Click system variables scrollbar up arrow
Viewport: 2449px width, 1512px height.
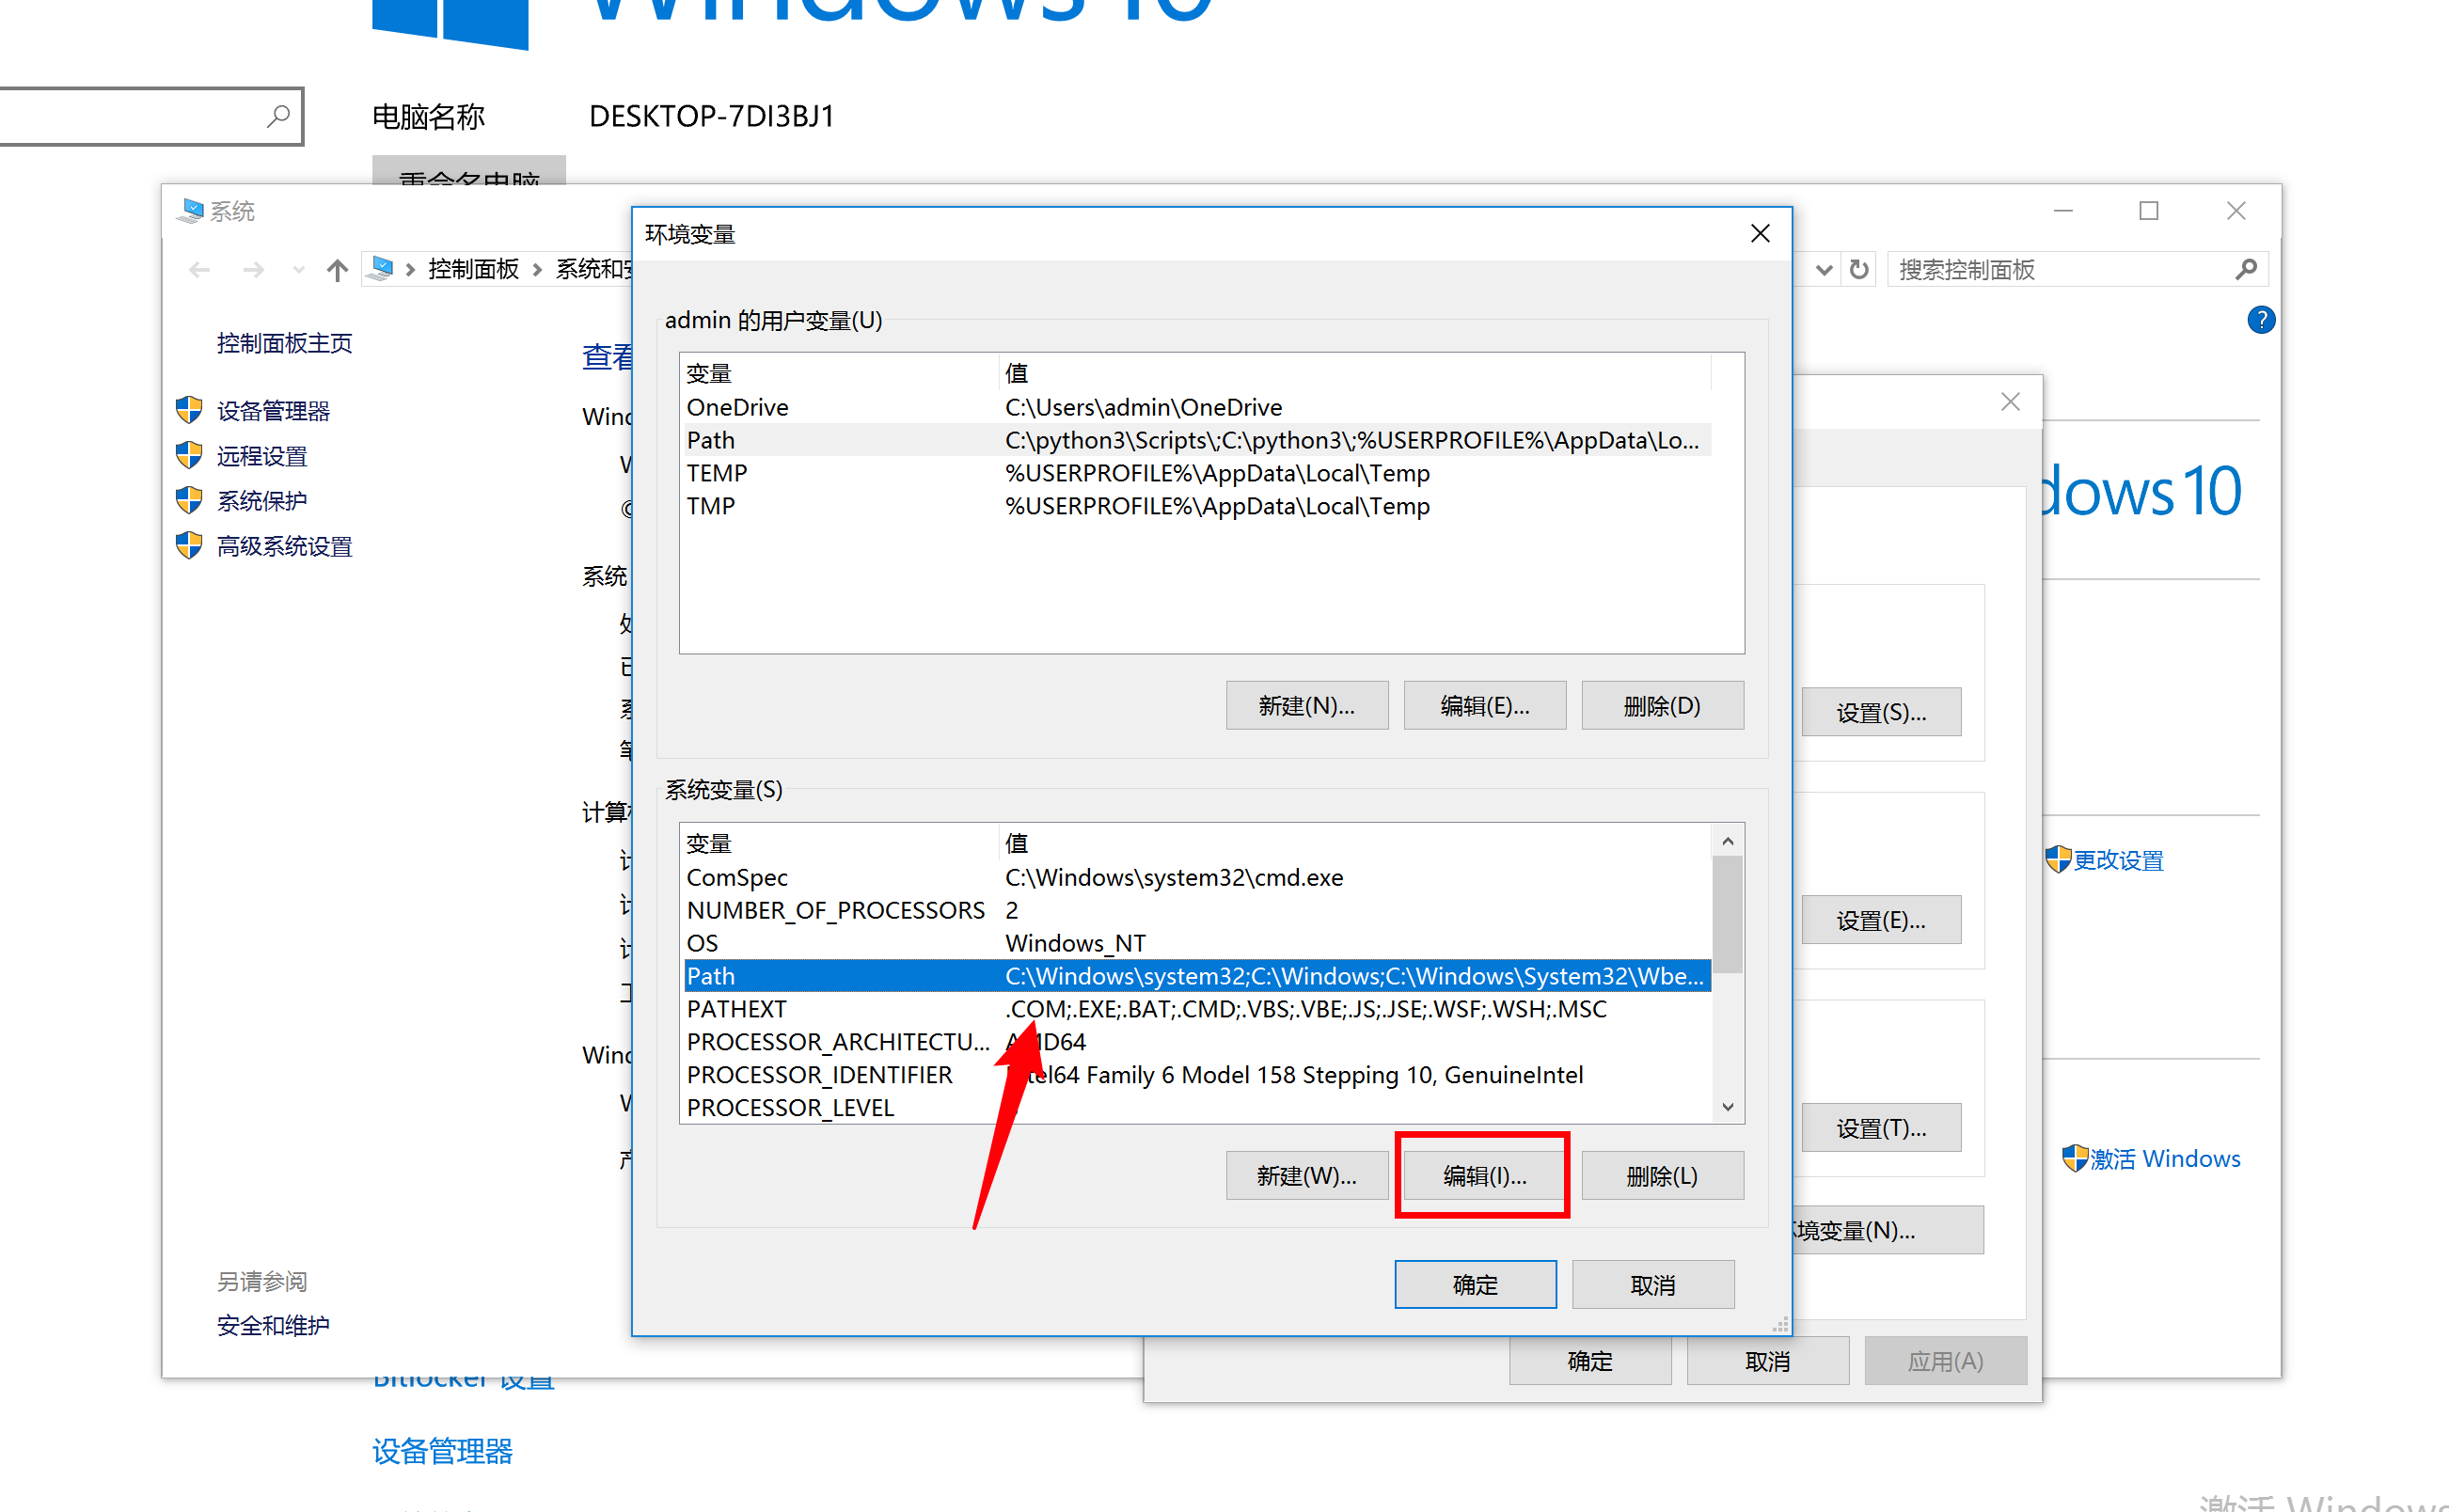1726,841
